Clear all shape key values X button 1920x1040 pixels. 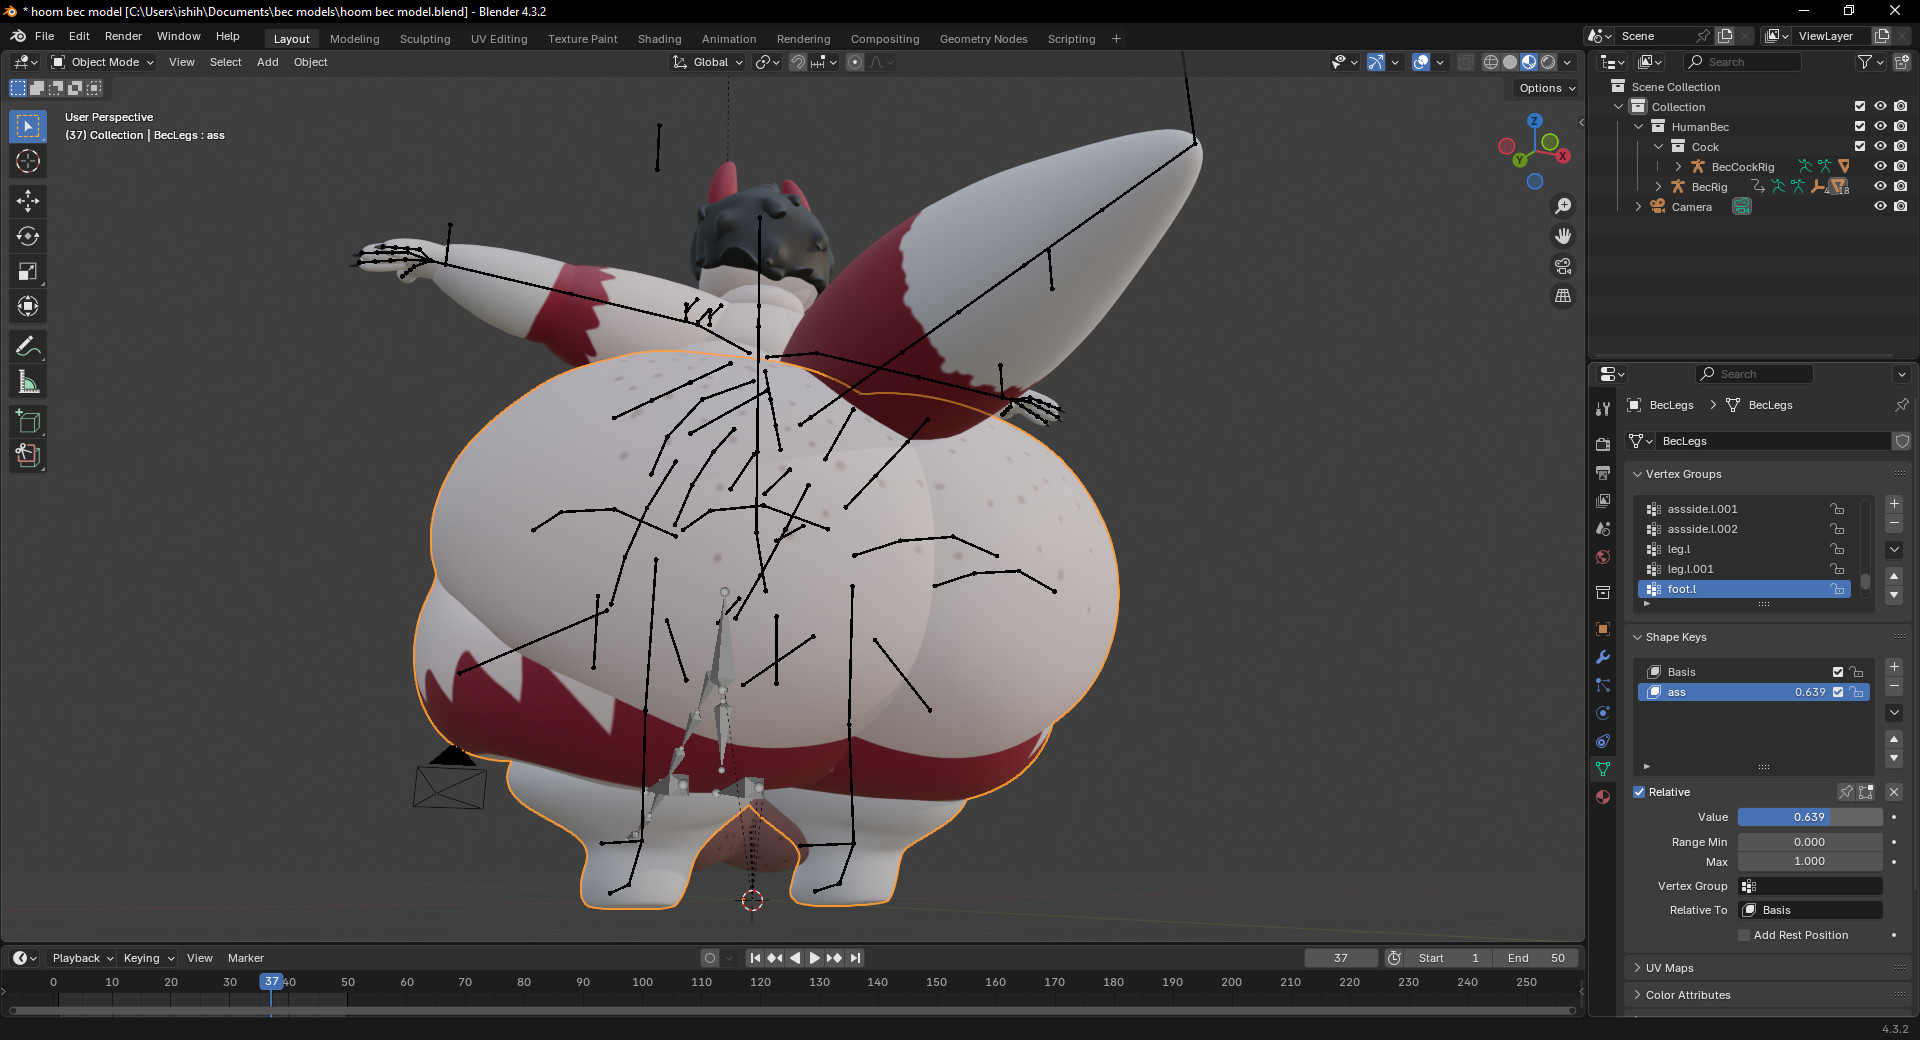1894,792
